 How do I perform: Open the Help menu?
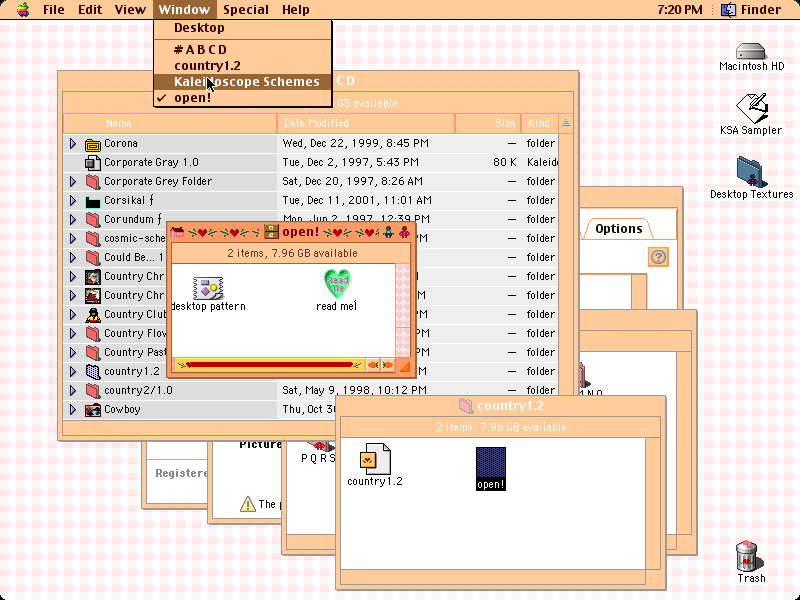click(x=295, y=10)
